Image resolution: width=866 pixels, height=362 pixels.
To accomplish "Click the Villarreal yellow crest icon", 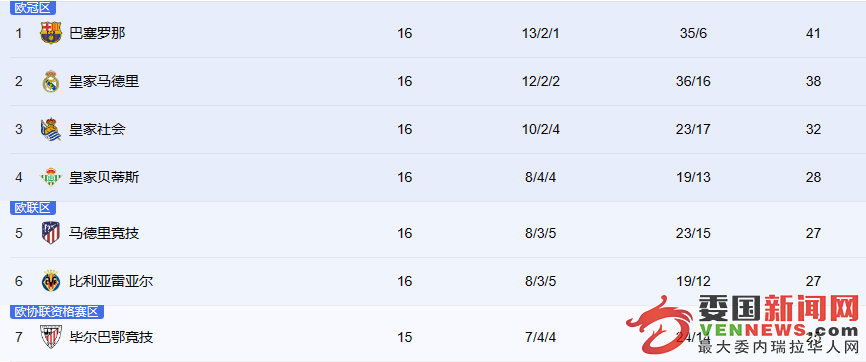I will pos(51,281).
